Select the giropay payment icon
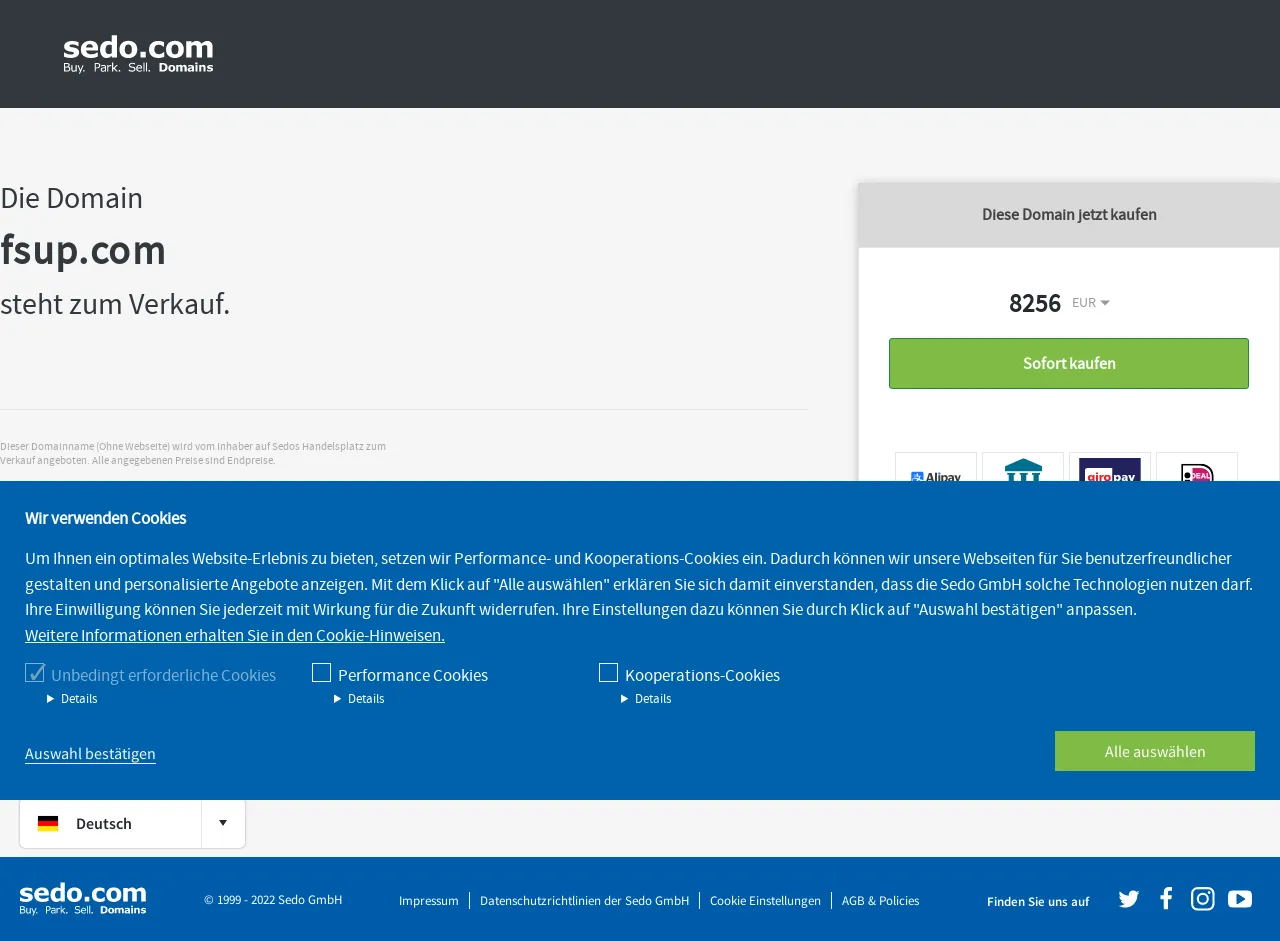This screenshot has width=1280, height=941. coord(1110,468)
